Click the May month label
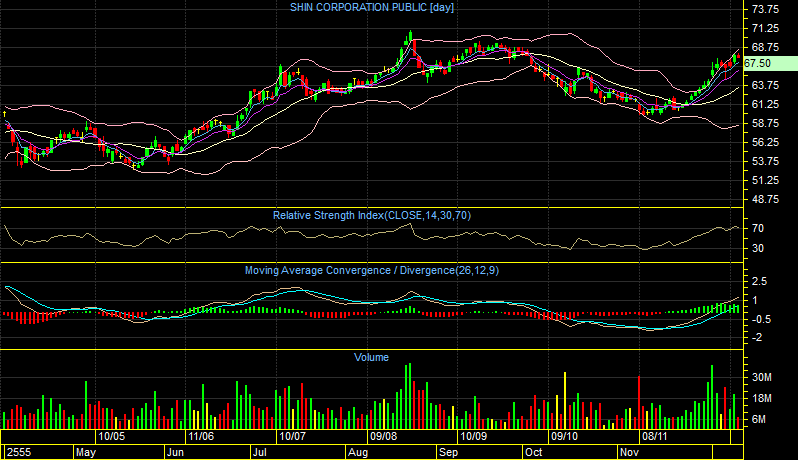This screenshot has height=460, width=798. click(86, 452)
